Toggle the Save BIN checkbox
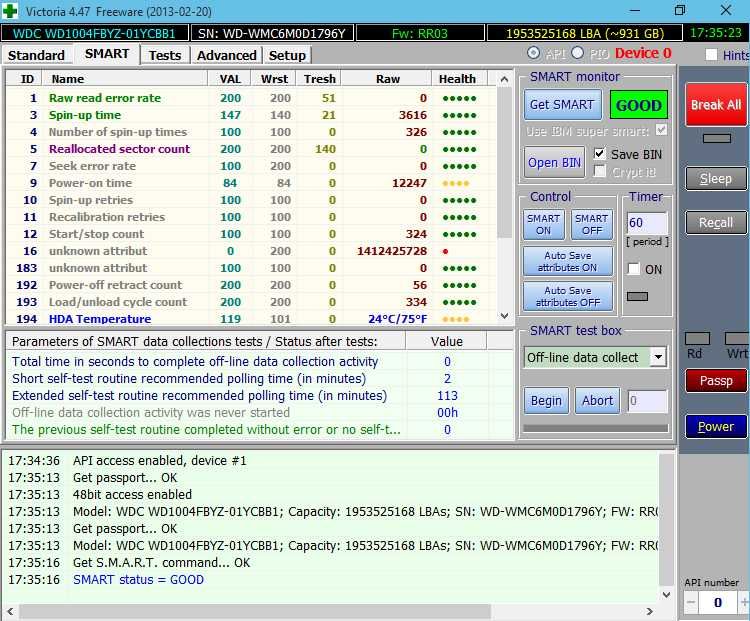The image size is (750, 621). (600, 154)
